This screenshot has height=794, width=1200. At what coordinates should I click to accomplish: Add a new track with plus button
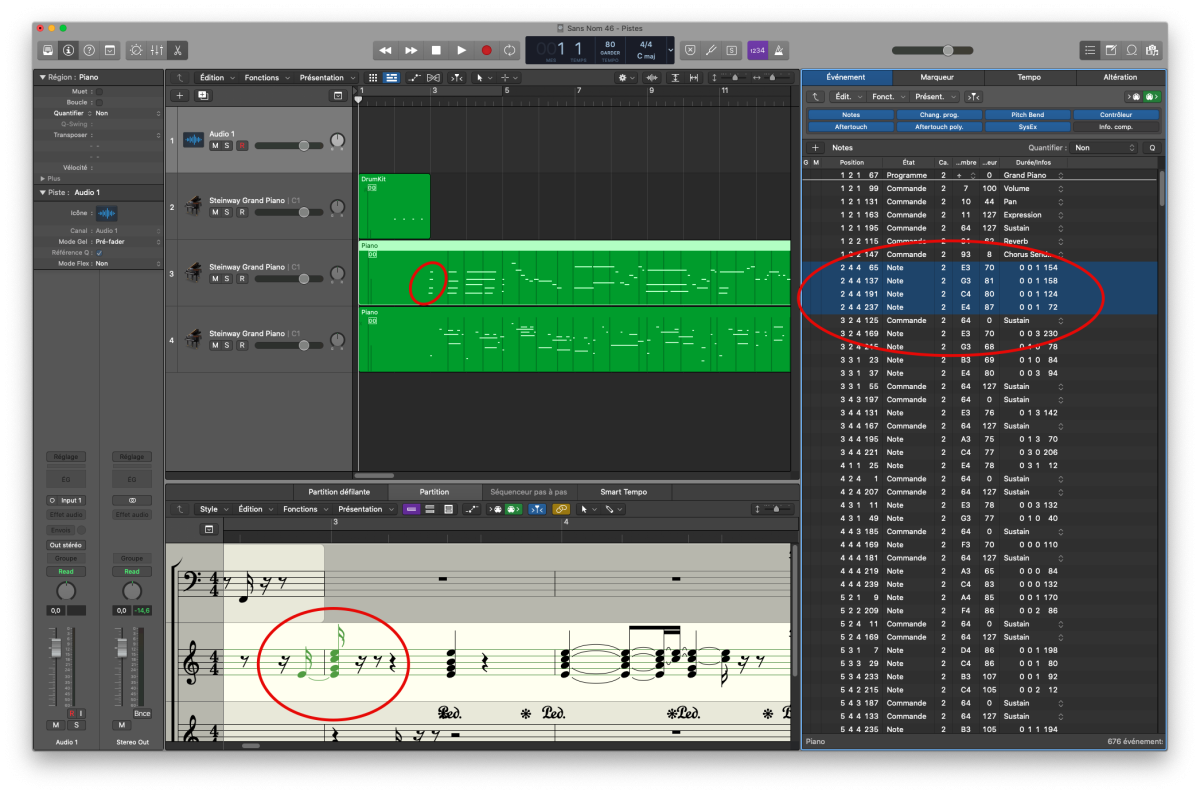179,95
